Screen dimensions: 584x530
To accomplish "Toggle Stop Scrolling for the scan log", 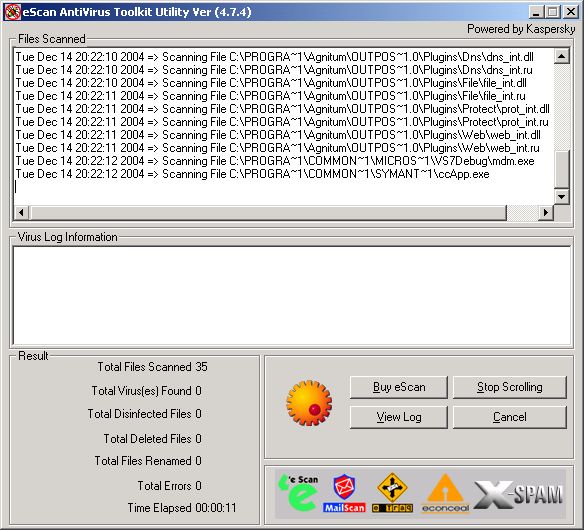I will [510, 387].
